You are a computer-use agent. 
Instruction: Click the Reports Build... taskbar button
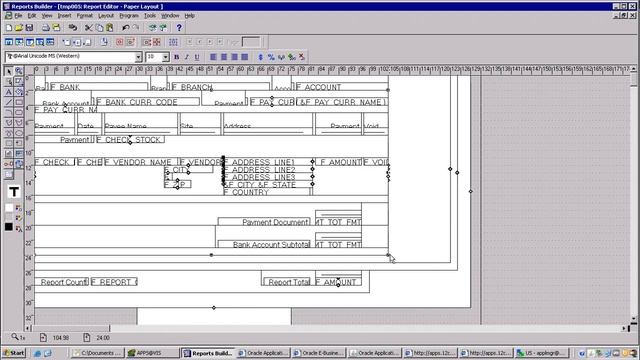coord(208,353)
